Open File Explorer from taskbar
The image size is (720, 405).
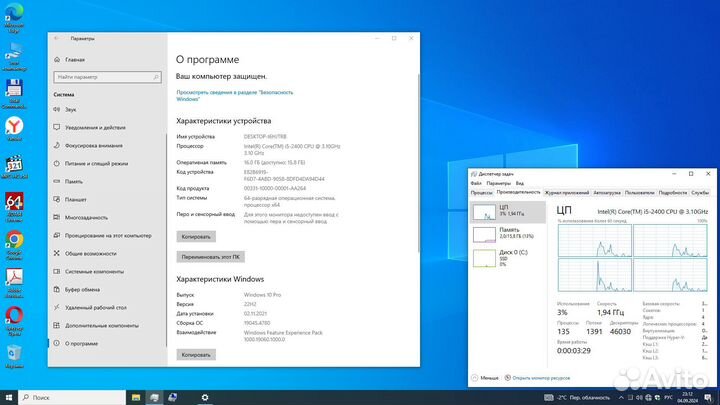[x=136, y=398]
